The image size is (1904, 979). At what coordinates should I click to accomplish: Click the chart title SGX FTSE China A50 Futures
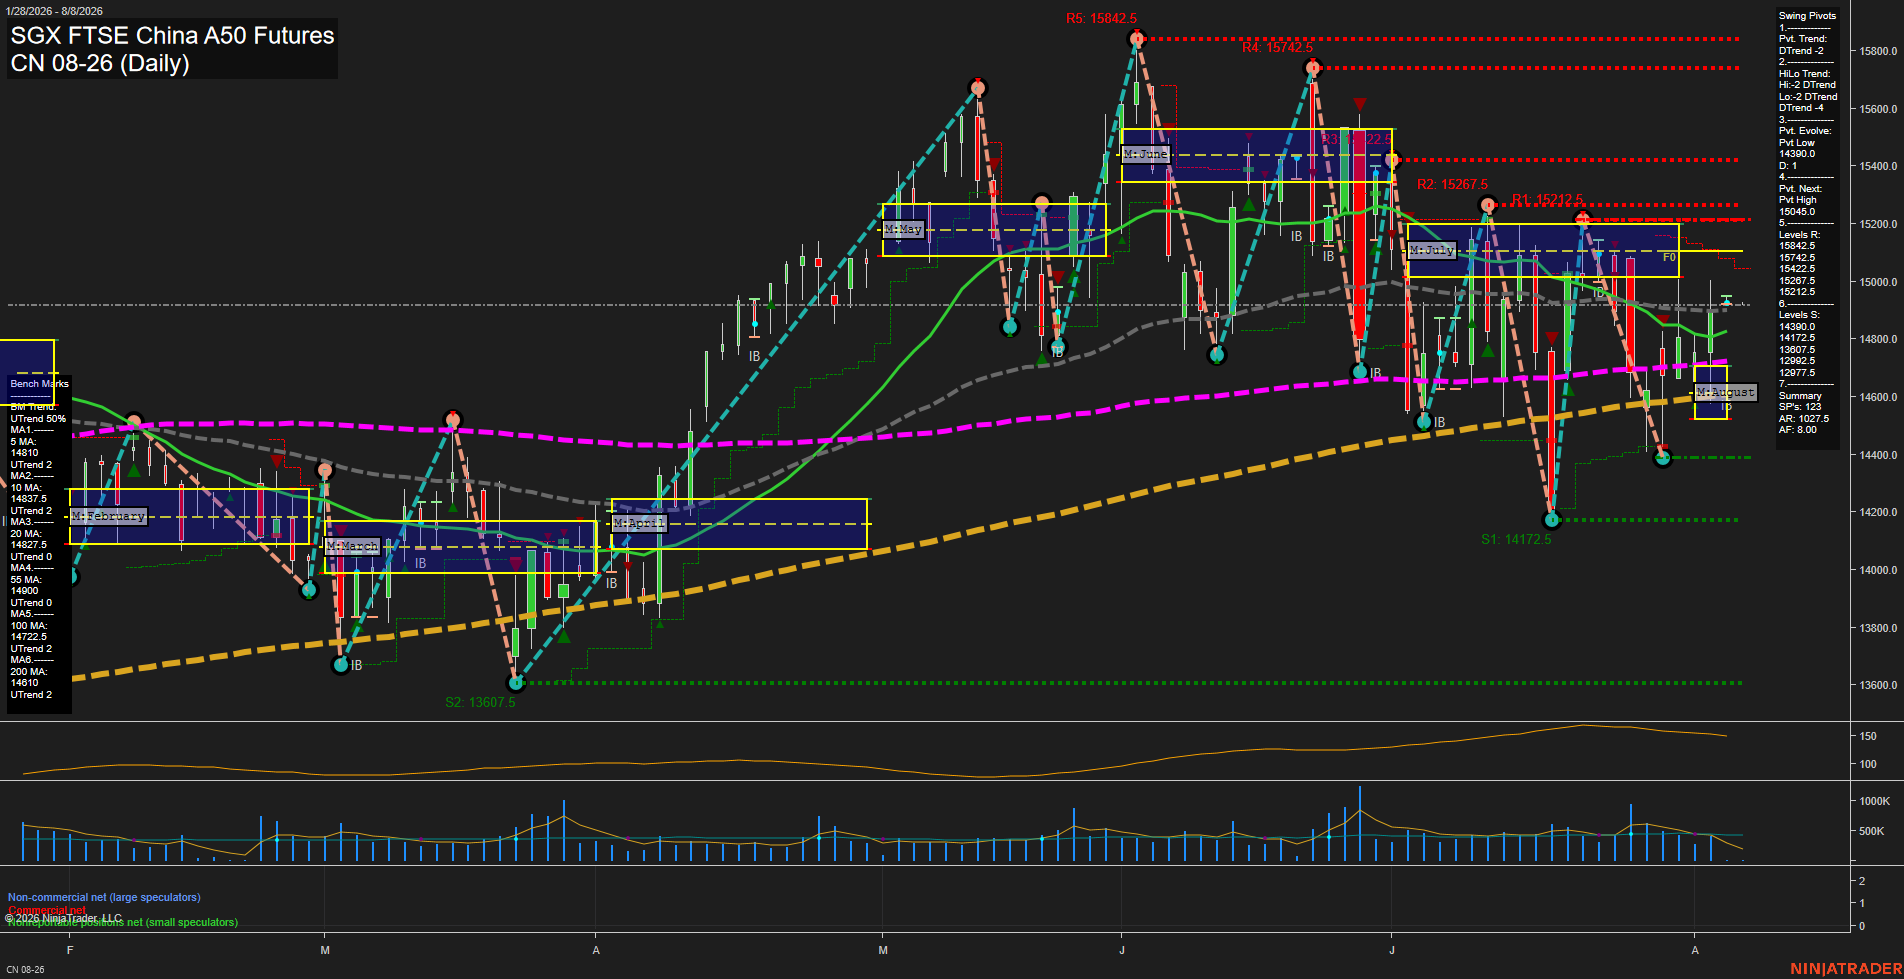(172, 35)
